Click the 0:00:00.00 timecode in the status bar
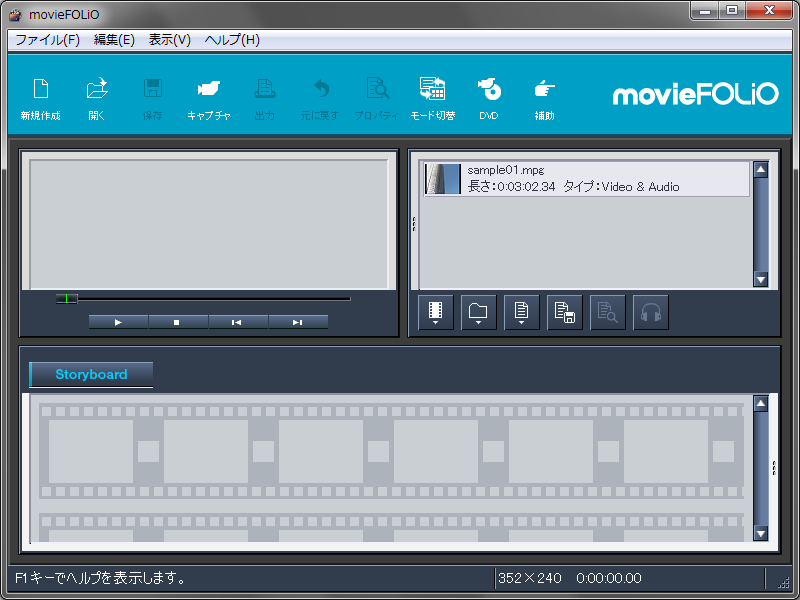 point(609,578)
